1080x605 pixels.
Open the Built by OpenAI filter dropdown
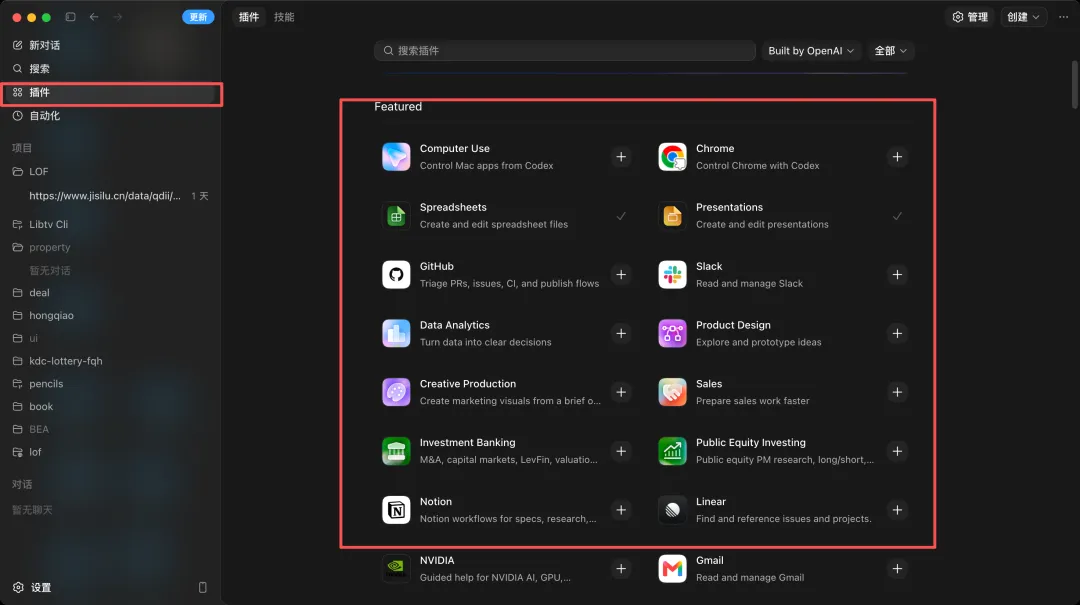coord(811,51)
